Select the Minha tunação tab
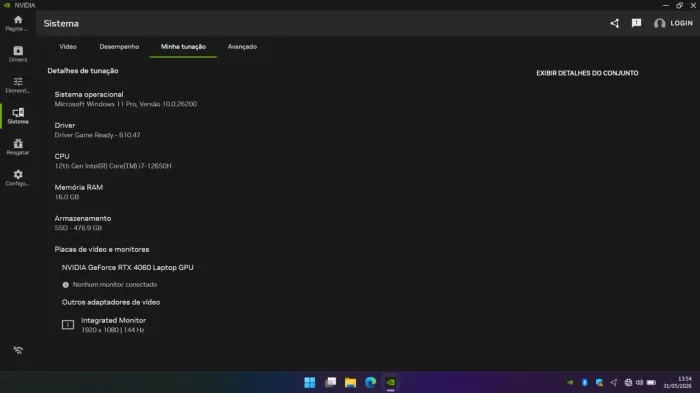This screenshot has height=393, width=700. tap(183, 46)
